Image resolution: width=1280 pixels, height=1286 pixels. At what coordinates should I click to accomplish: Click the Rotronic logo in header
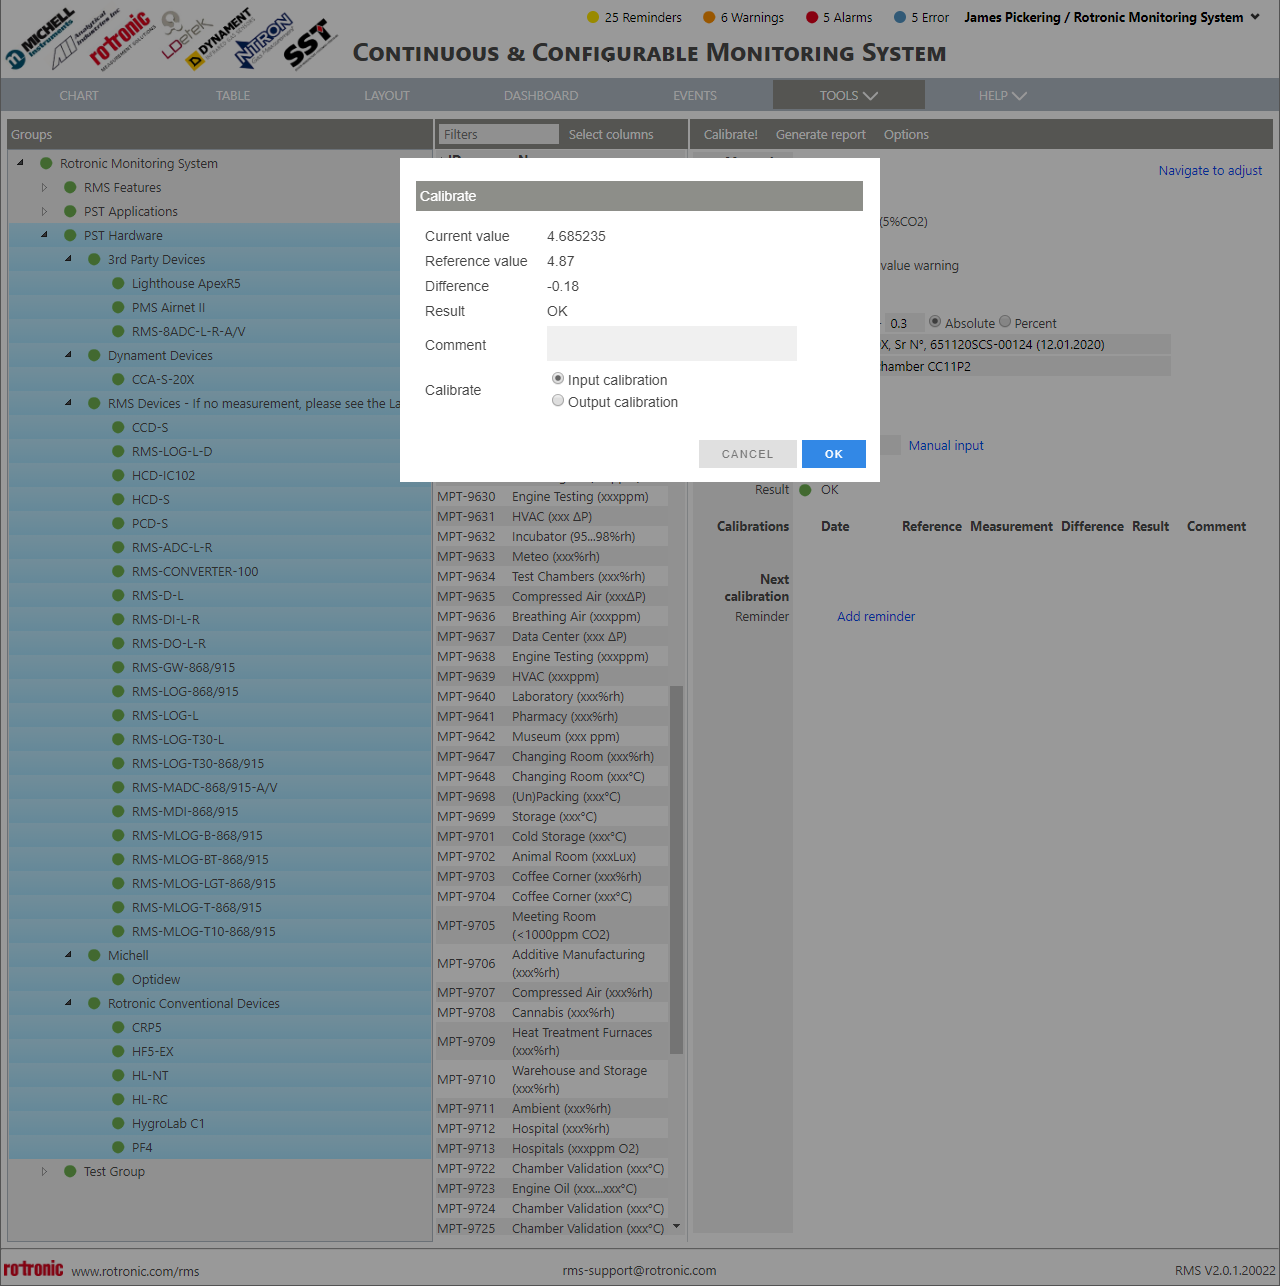point(119,39)
